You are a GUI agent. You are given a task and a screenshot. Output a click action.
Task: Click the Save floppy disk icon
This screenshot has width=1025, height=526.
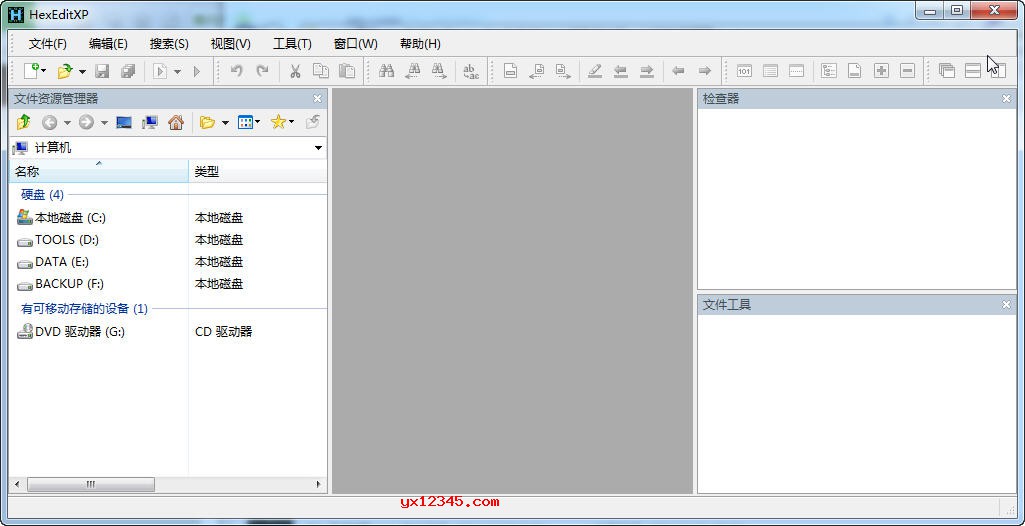(102, 71)
